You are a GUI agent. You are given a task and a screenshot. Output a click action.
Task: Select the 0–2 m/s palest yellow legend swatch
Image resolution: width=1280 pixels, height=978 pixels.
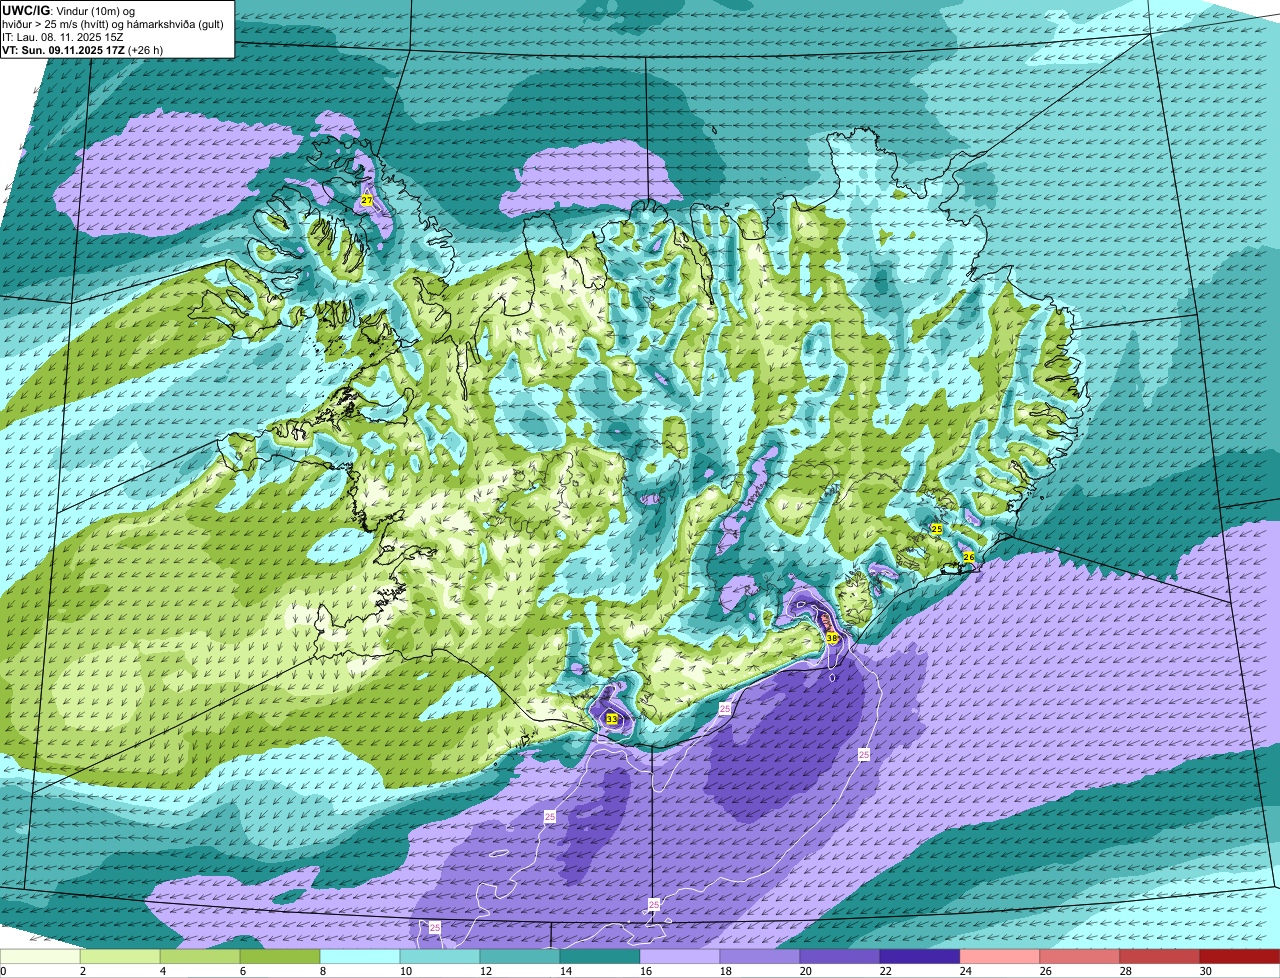click(40, 957)
